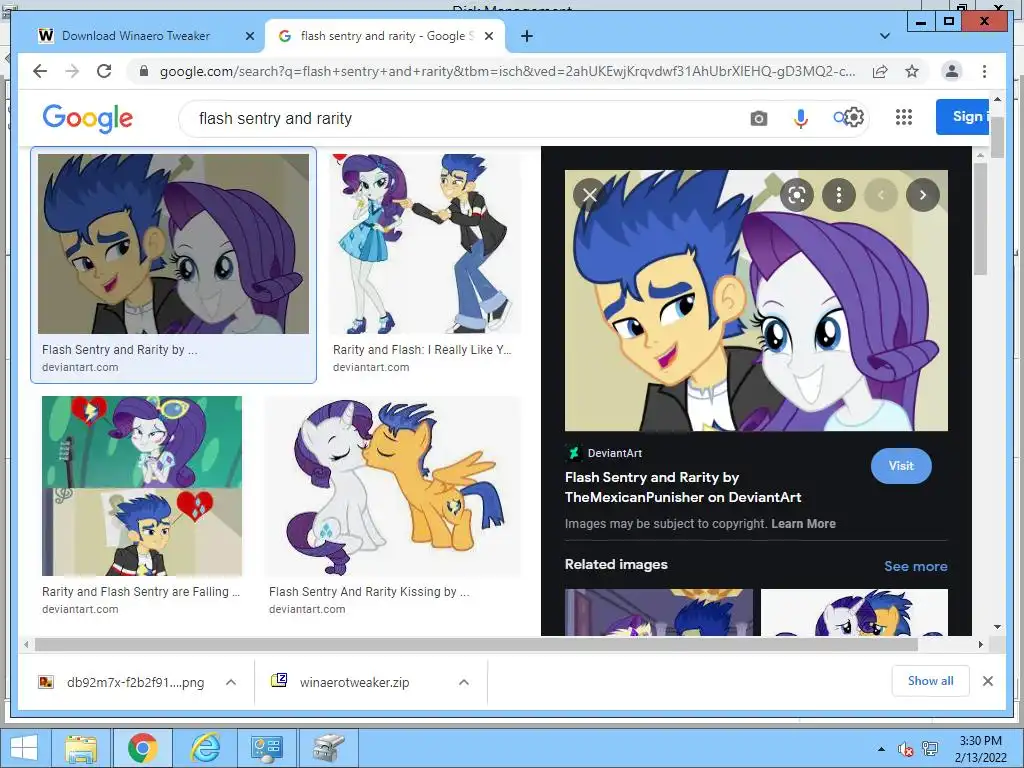Show next image in preview
Image resolution: width=1024 pixels, height=768 pixels.
click(x=923, y=195)
